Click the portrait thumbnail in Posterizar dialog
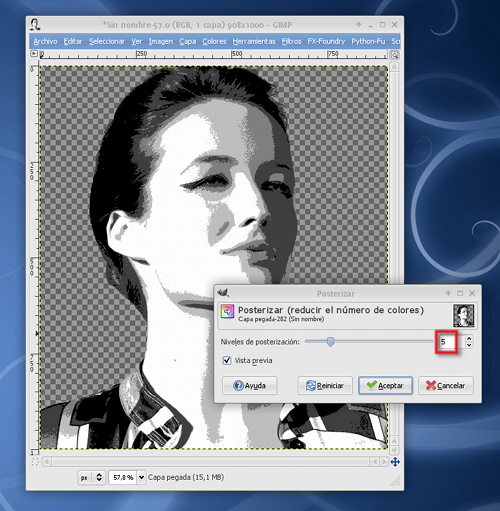Screen dimensions: 500x511 click(x=463, y=315)
